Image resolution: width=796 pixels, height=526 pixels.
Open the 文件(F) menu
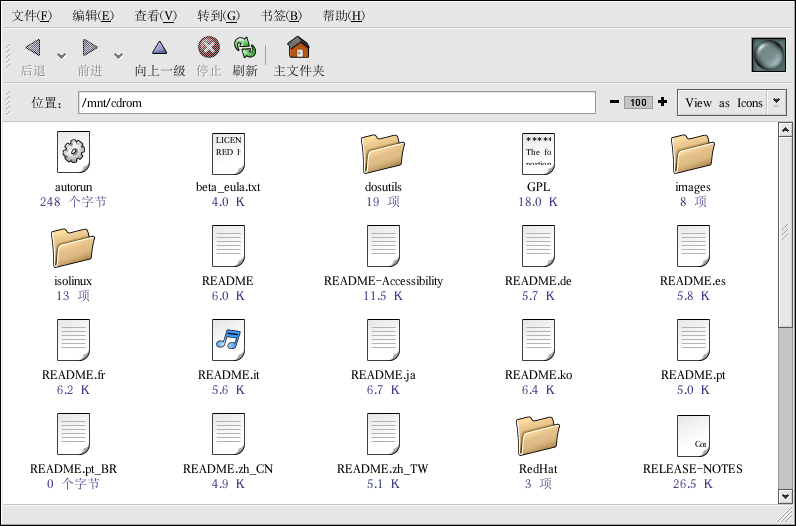point(31,16)
